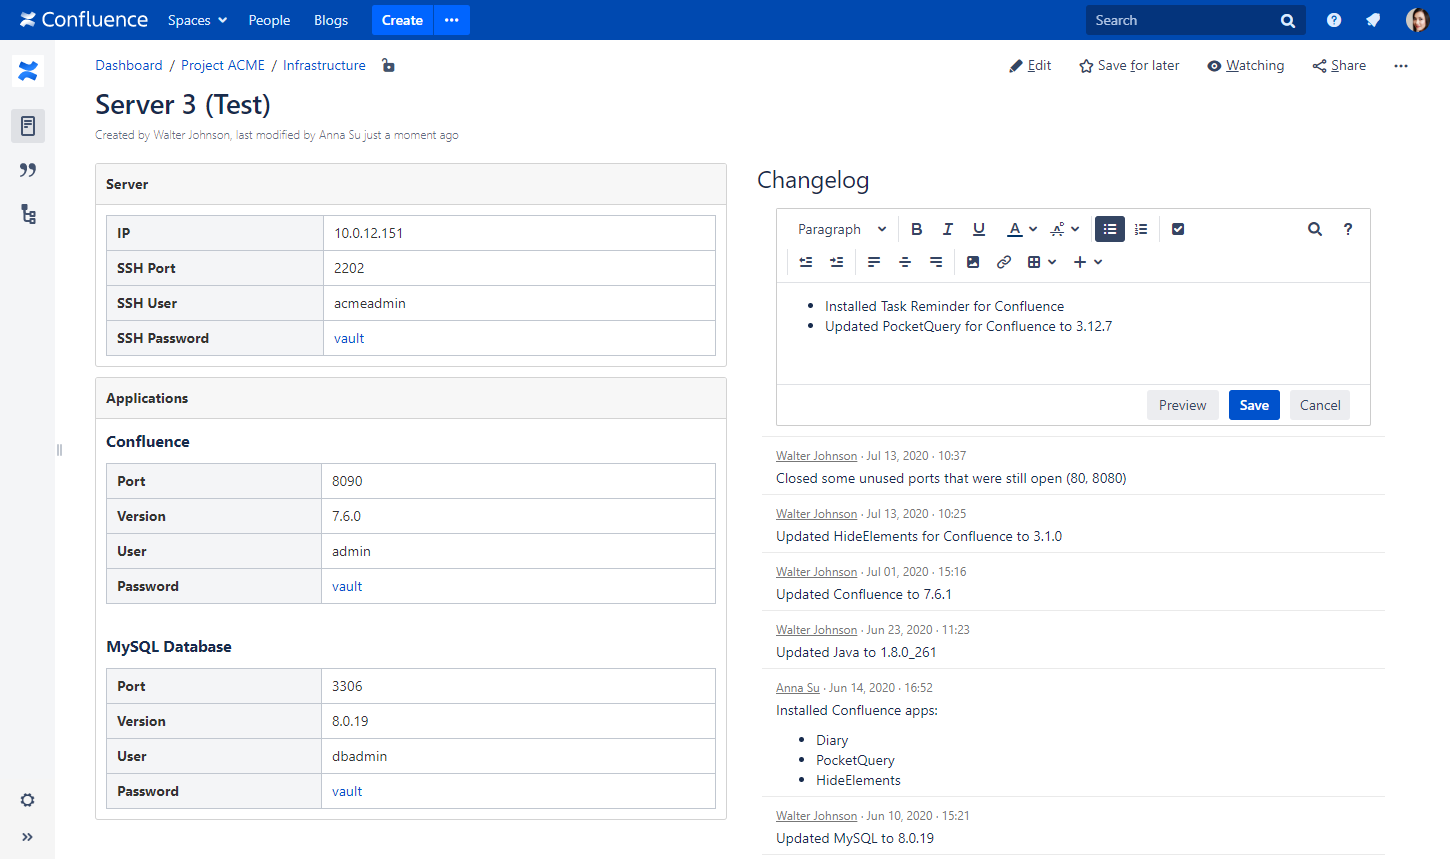The width and height of the screenshot is (1450, 859).
Task: Apply italic formatting in changelog editor
Action: (948, 229)
